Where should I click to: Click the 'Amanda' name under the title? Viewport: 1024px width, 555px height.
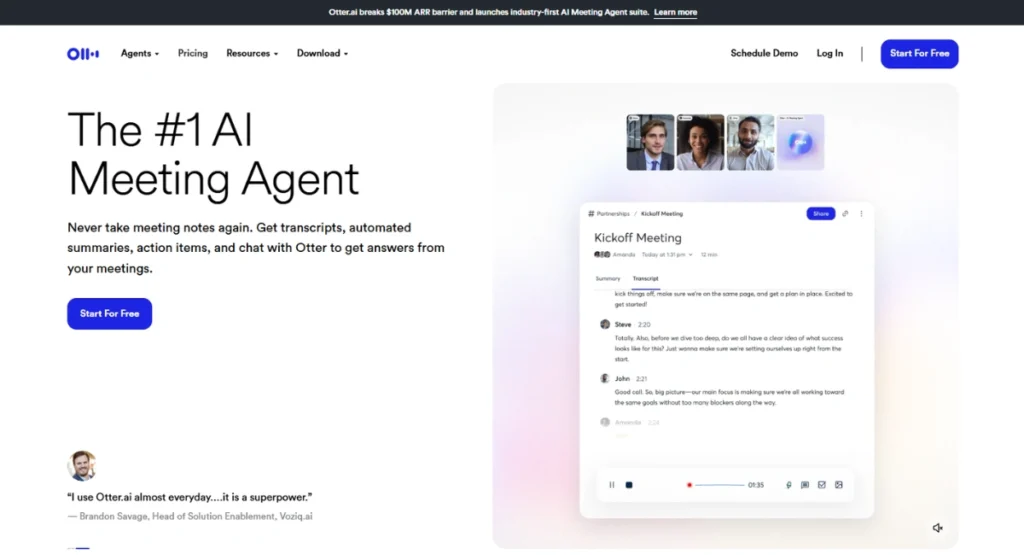click(624, 255)
